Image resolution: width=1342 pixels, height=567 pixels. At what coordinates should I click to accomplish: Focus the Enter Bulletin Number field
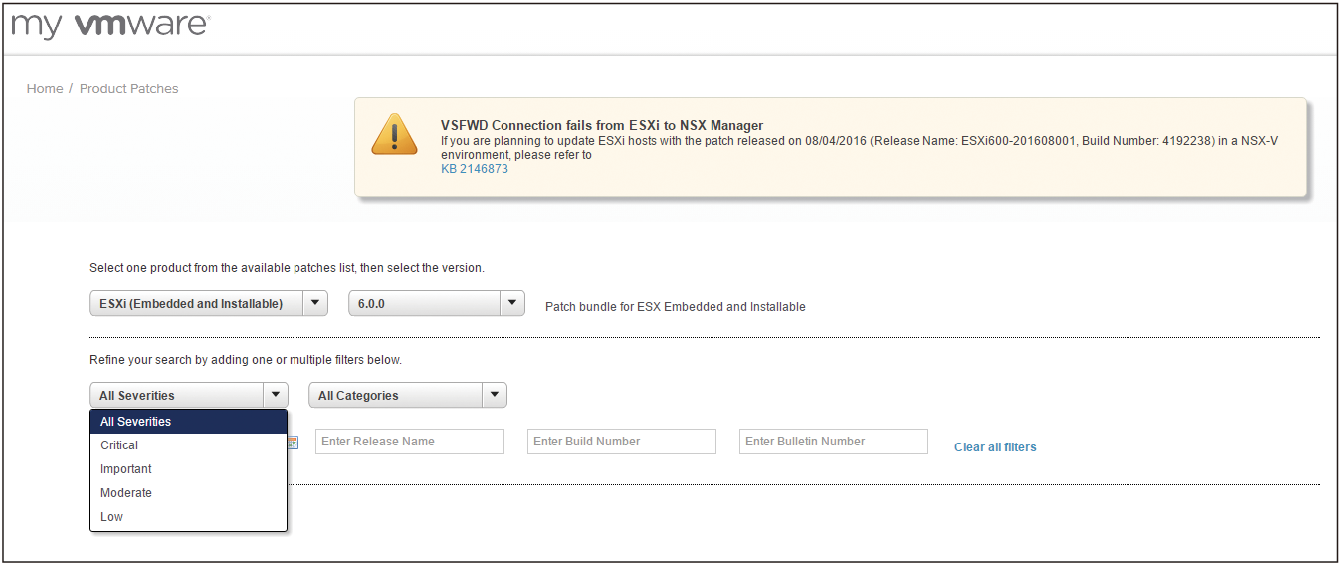833,441
